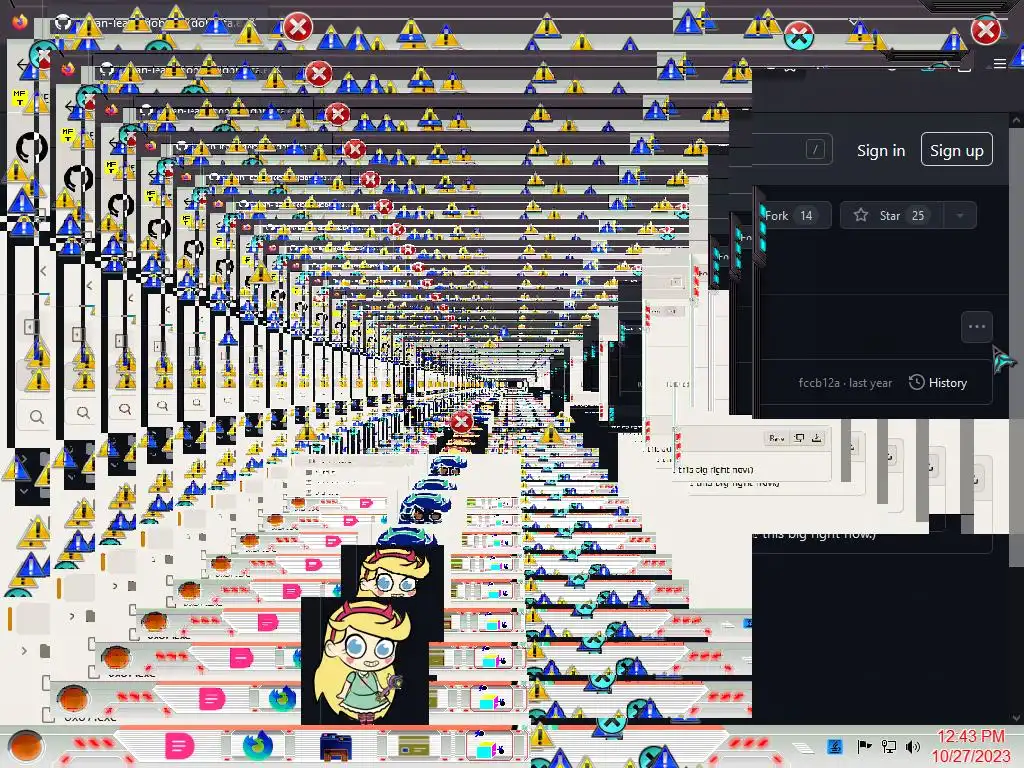Open the commit History link
Viewport: 1024px width, 768px height.
(x=938, y=383)
